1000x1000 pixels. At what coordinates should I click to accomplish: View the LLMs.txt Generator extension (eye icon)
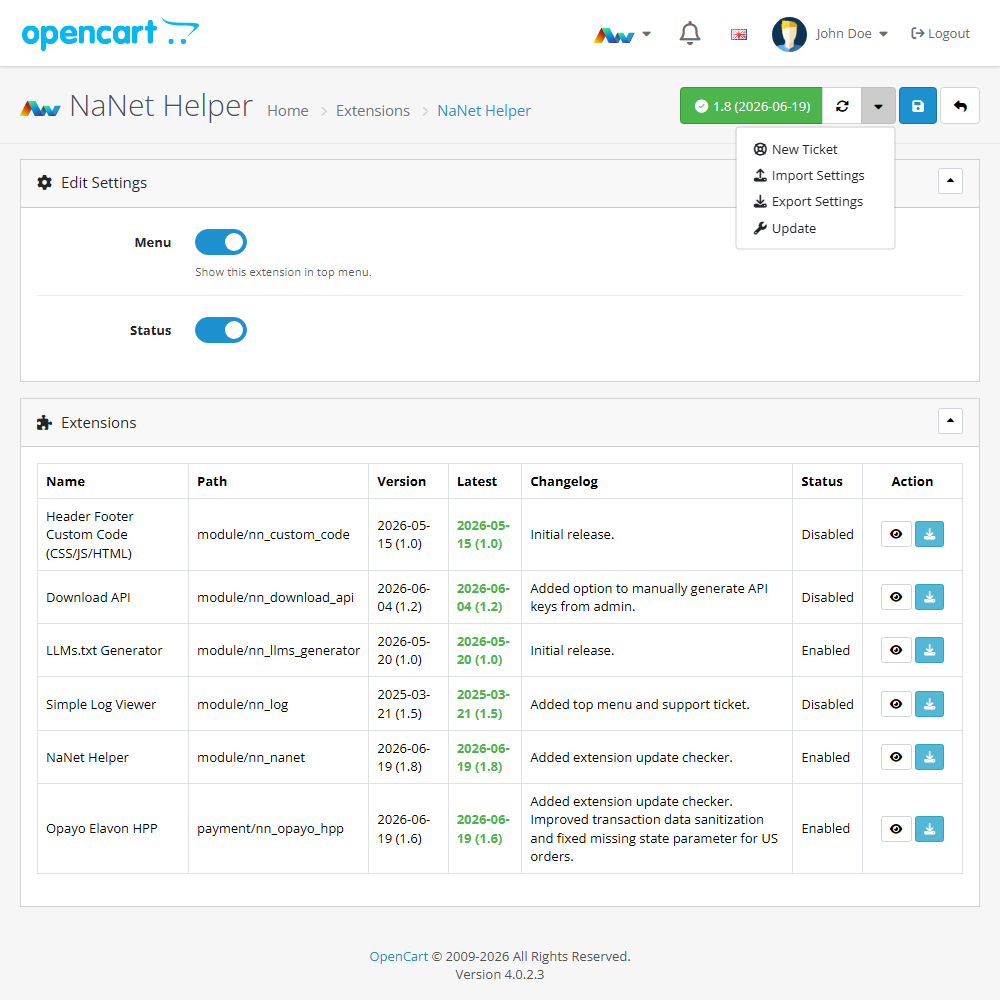tap(896, 650)
